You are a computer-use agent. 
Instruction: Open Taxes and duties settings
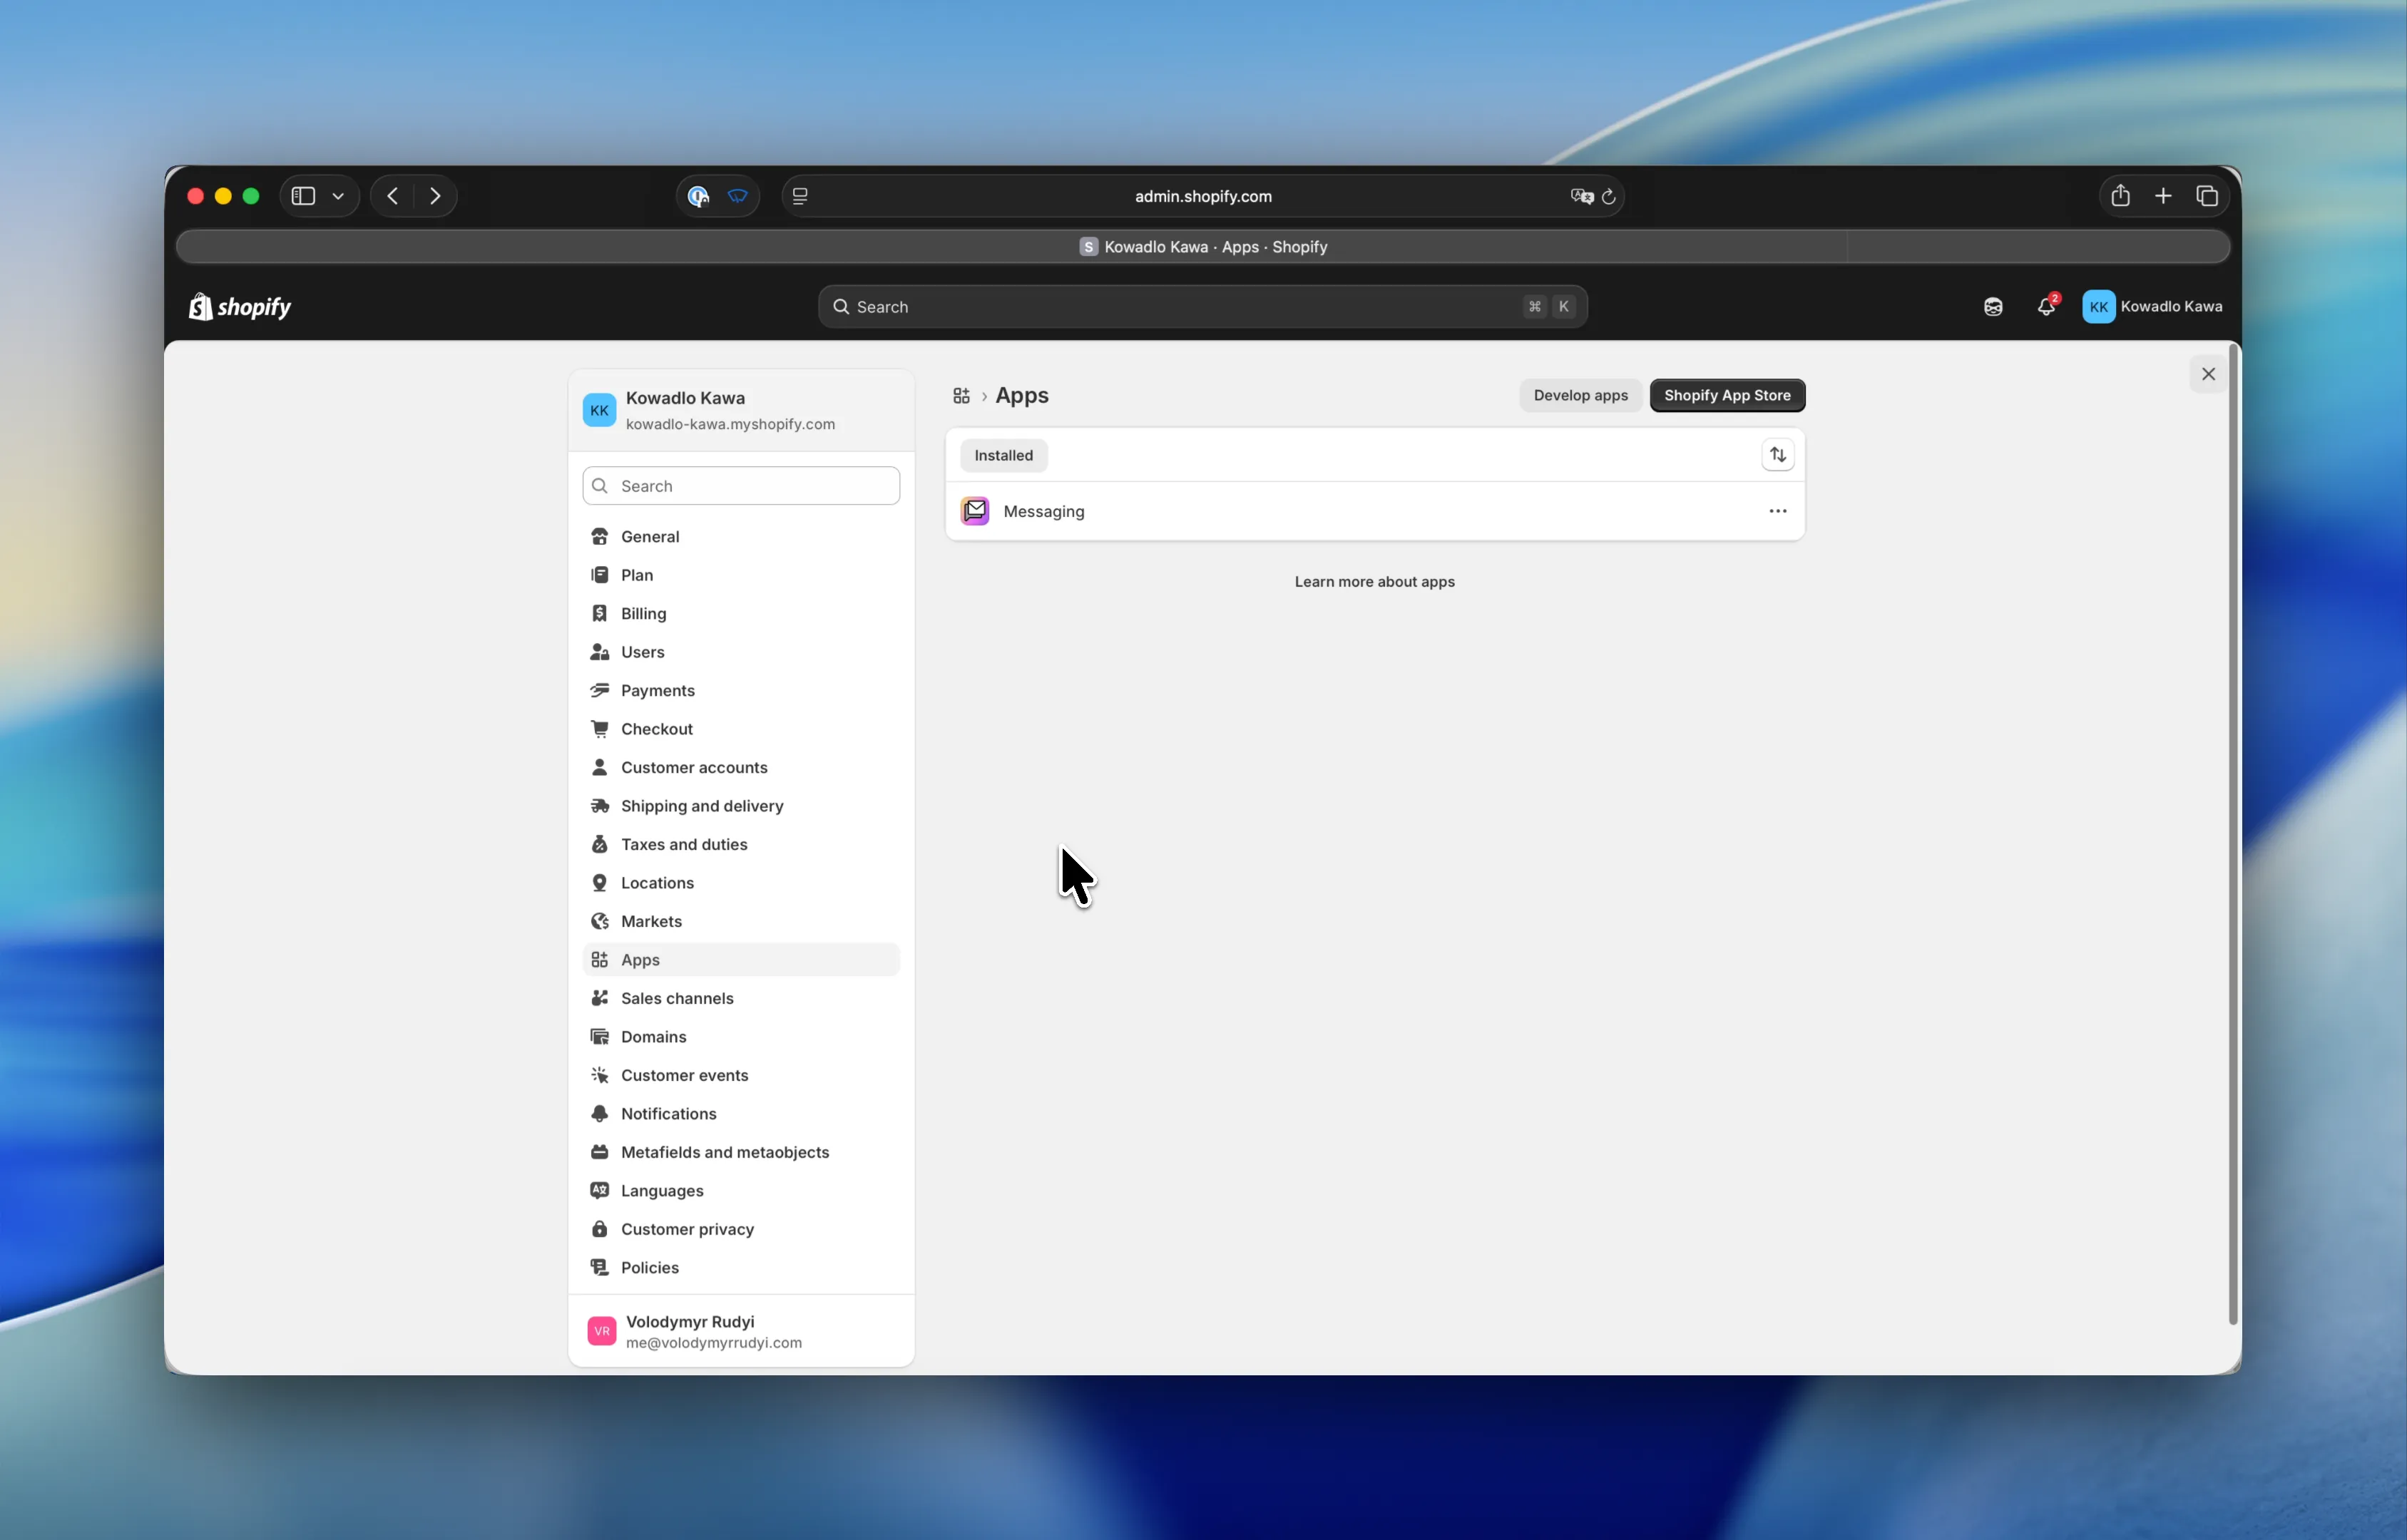684,844
